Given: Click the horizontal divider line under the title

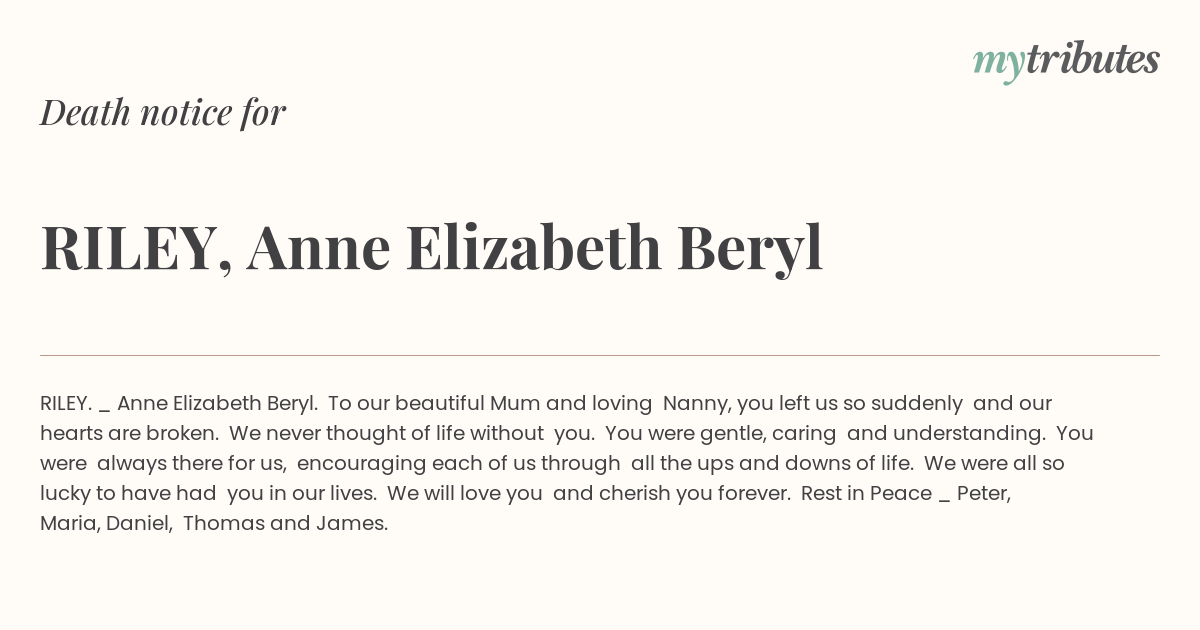Looking at the screenshot, I should click(x=600, y=355).
